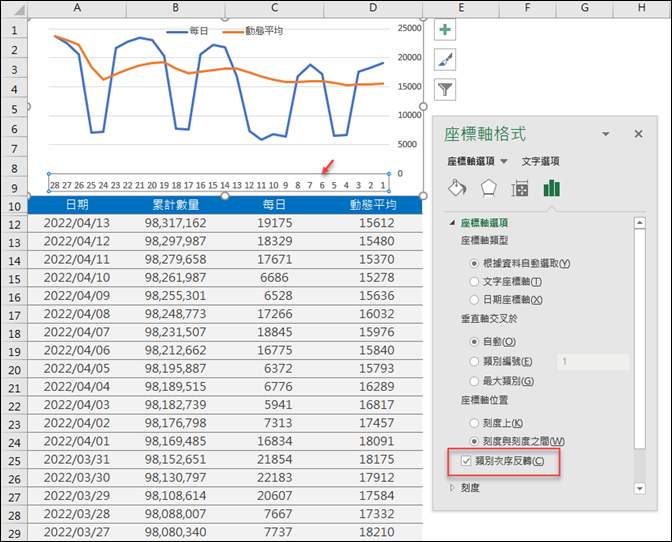
Task: Click cell 2022/04/01
Action: (77, 441)
